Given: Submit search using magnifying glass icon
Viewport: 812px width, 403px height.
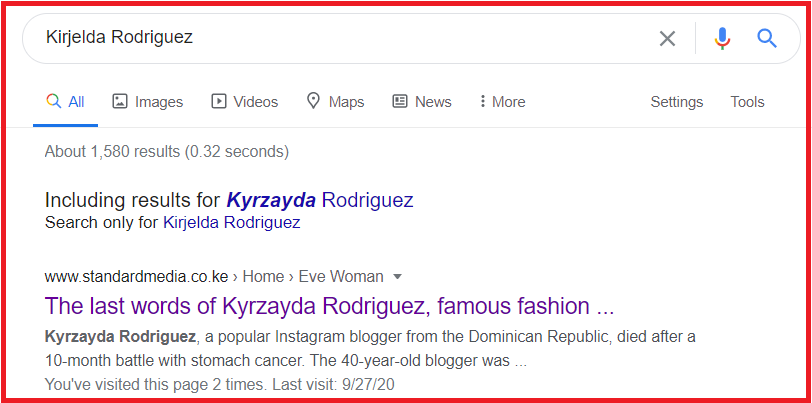Looking at the screenshot, I should point(766,38).
